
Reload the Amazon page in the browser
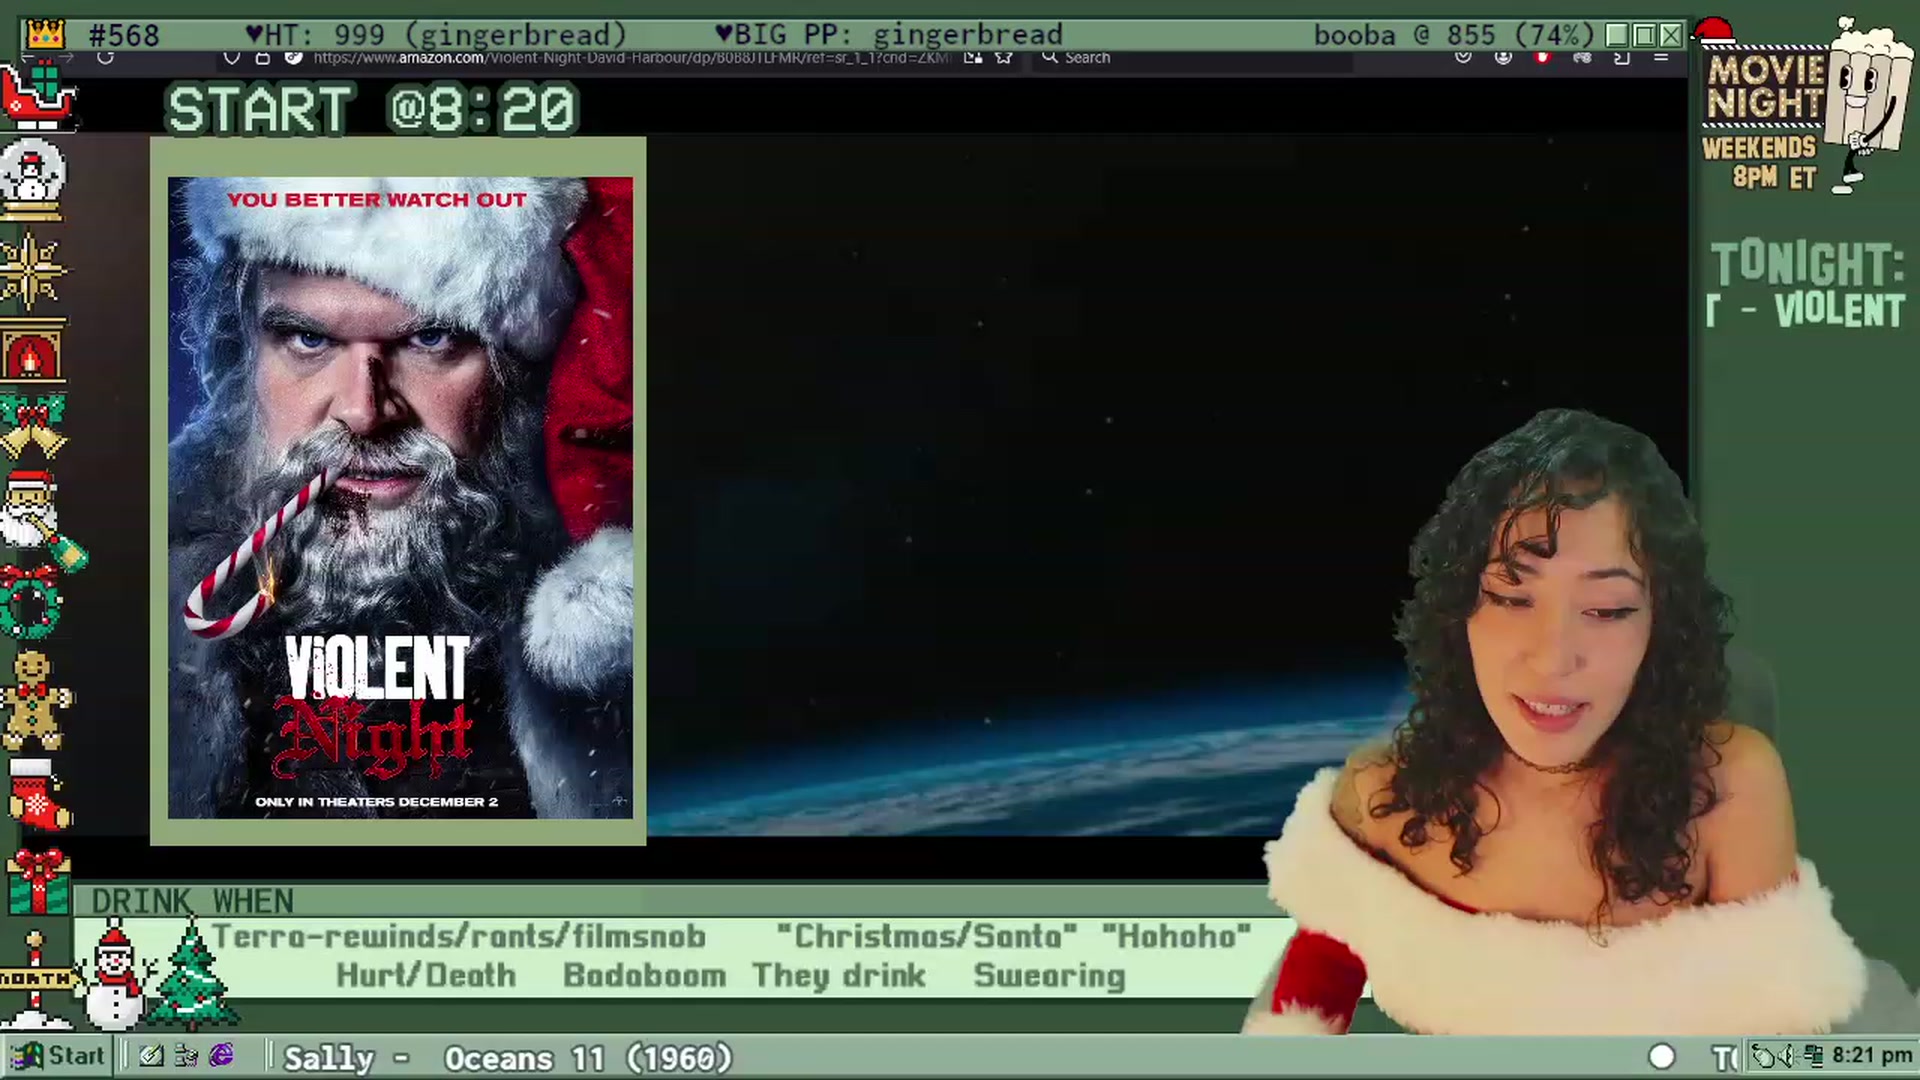[105, 58]
